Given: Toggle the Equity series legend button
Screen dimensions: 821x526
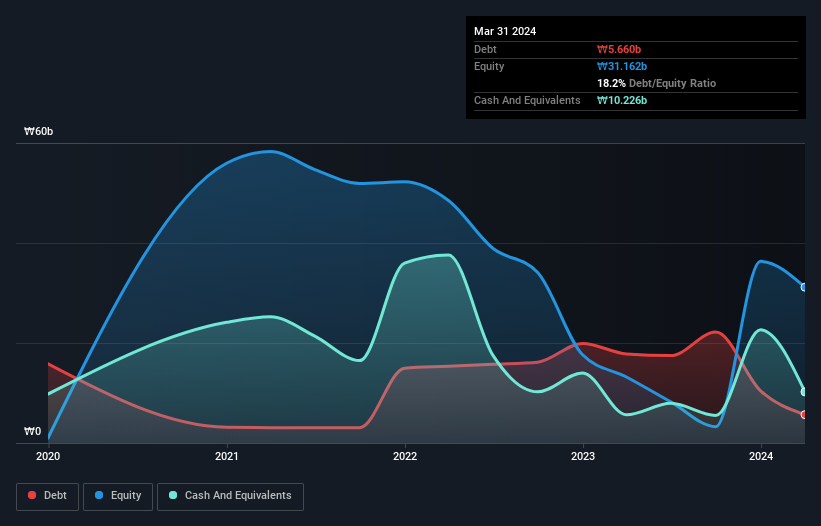Looking at the screenshot, I should coord(118,496).
